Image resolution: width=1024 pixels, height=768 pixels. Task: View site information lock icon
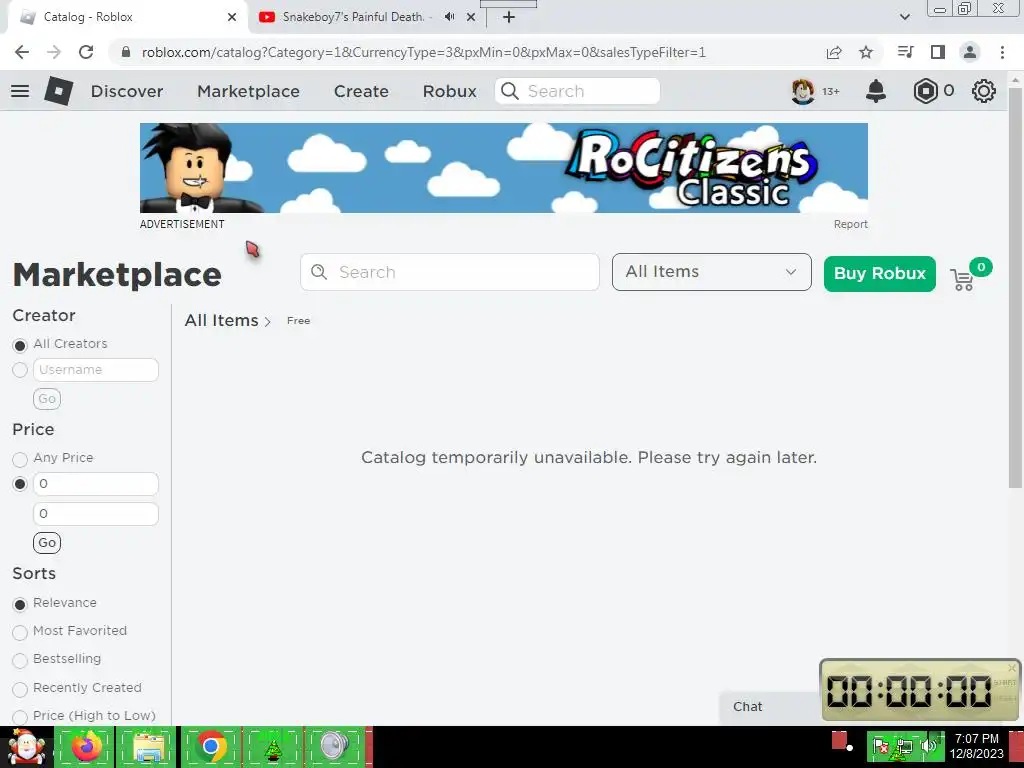tap(127, 52)
